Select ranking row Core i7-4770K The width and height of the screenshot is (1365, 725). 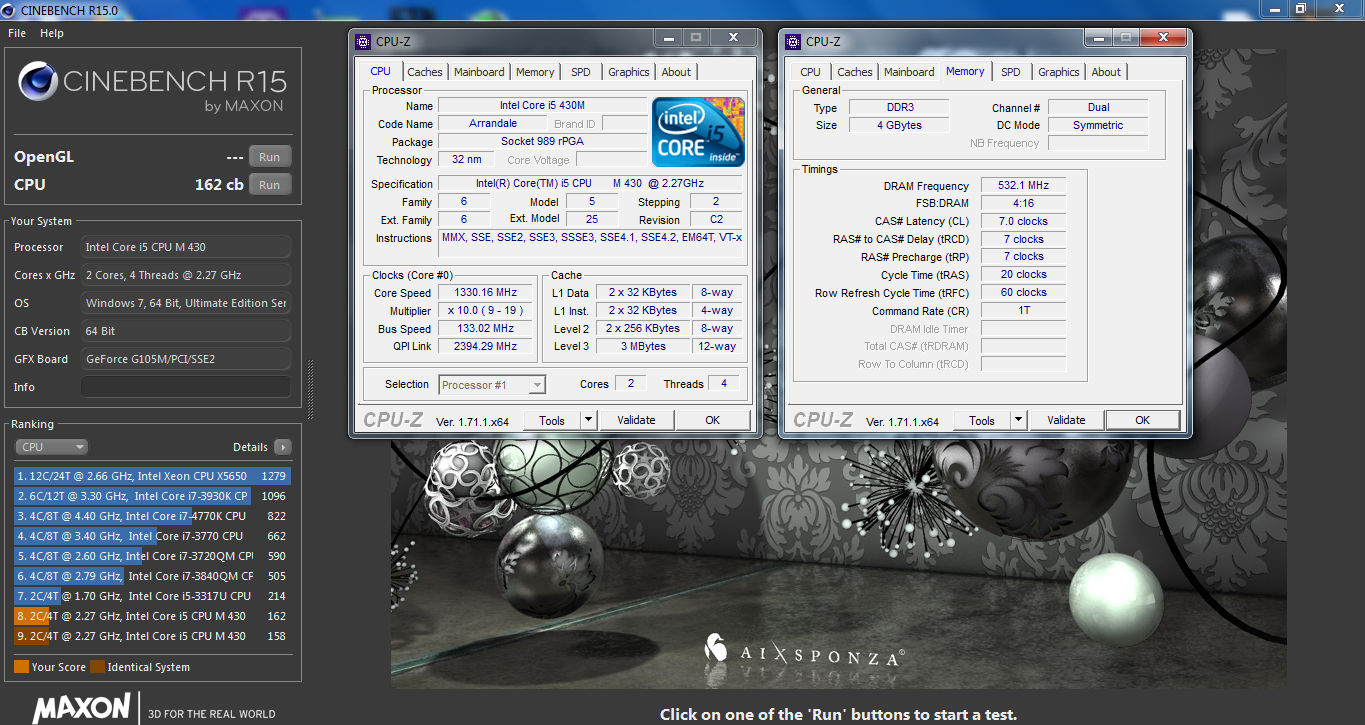(x=152, y=516)
